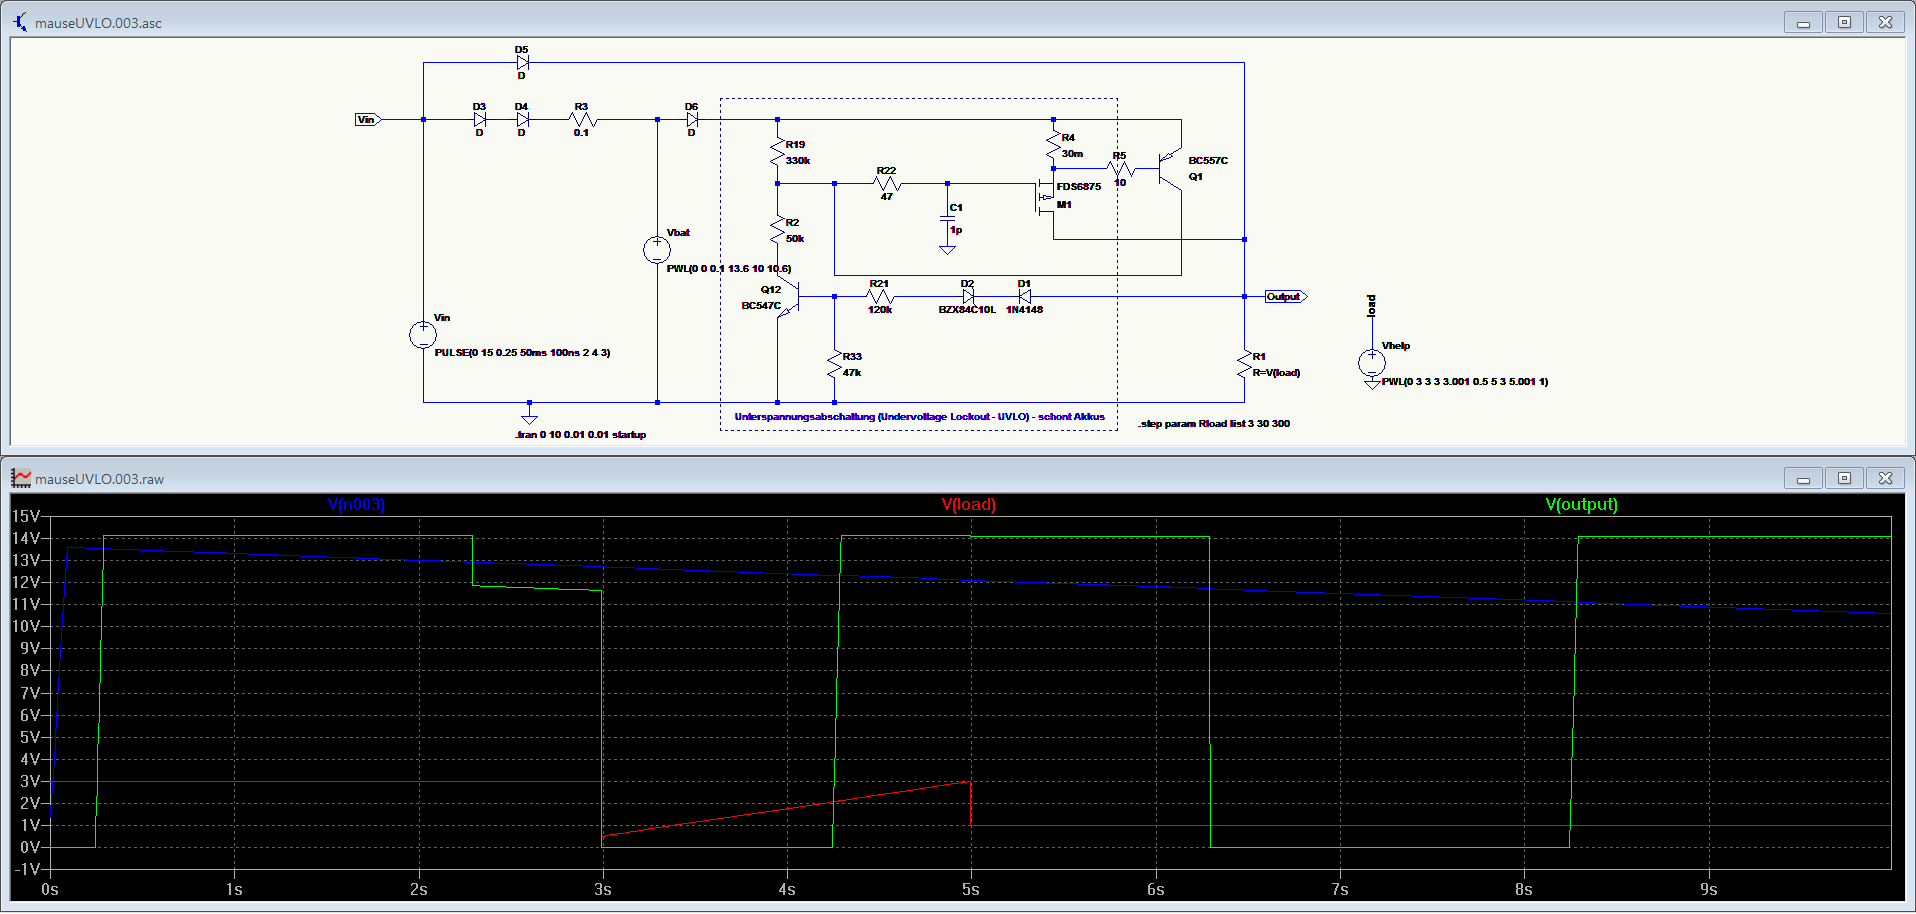
Task: Click the mauseUVLO.003.asc window title icon
Action: coord(20,22)
